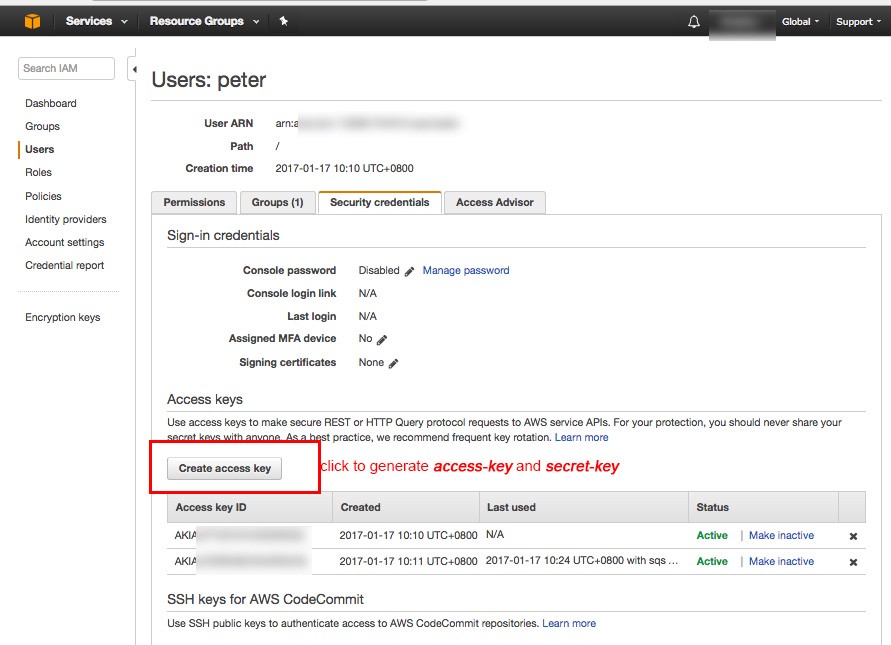891x645 pixels.
Task: Expand the Resource Groups dropdown
Action: click(204, 21)
